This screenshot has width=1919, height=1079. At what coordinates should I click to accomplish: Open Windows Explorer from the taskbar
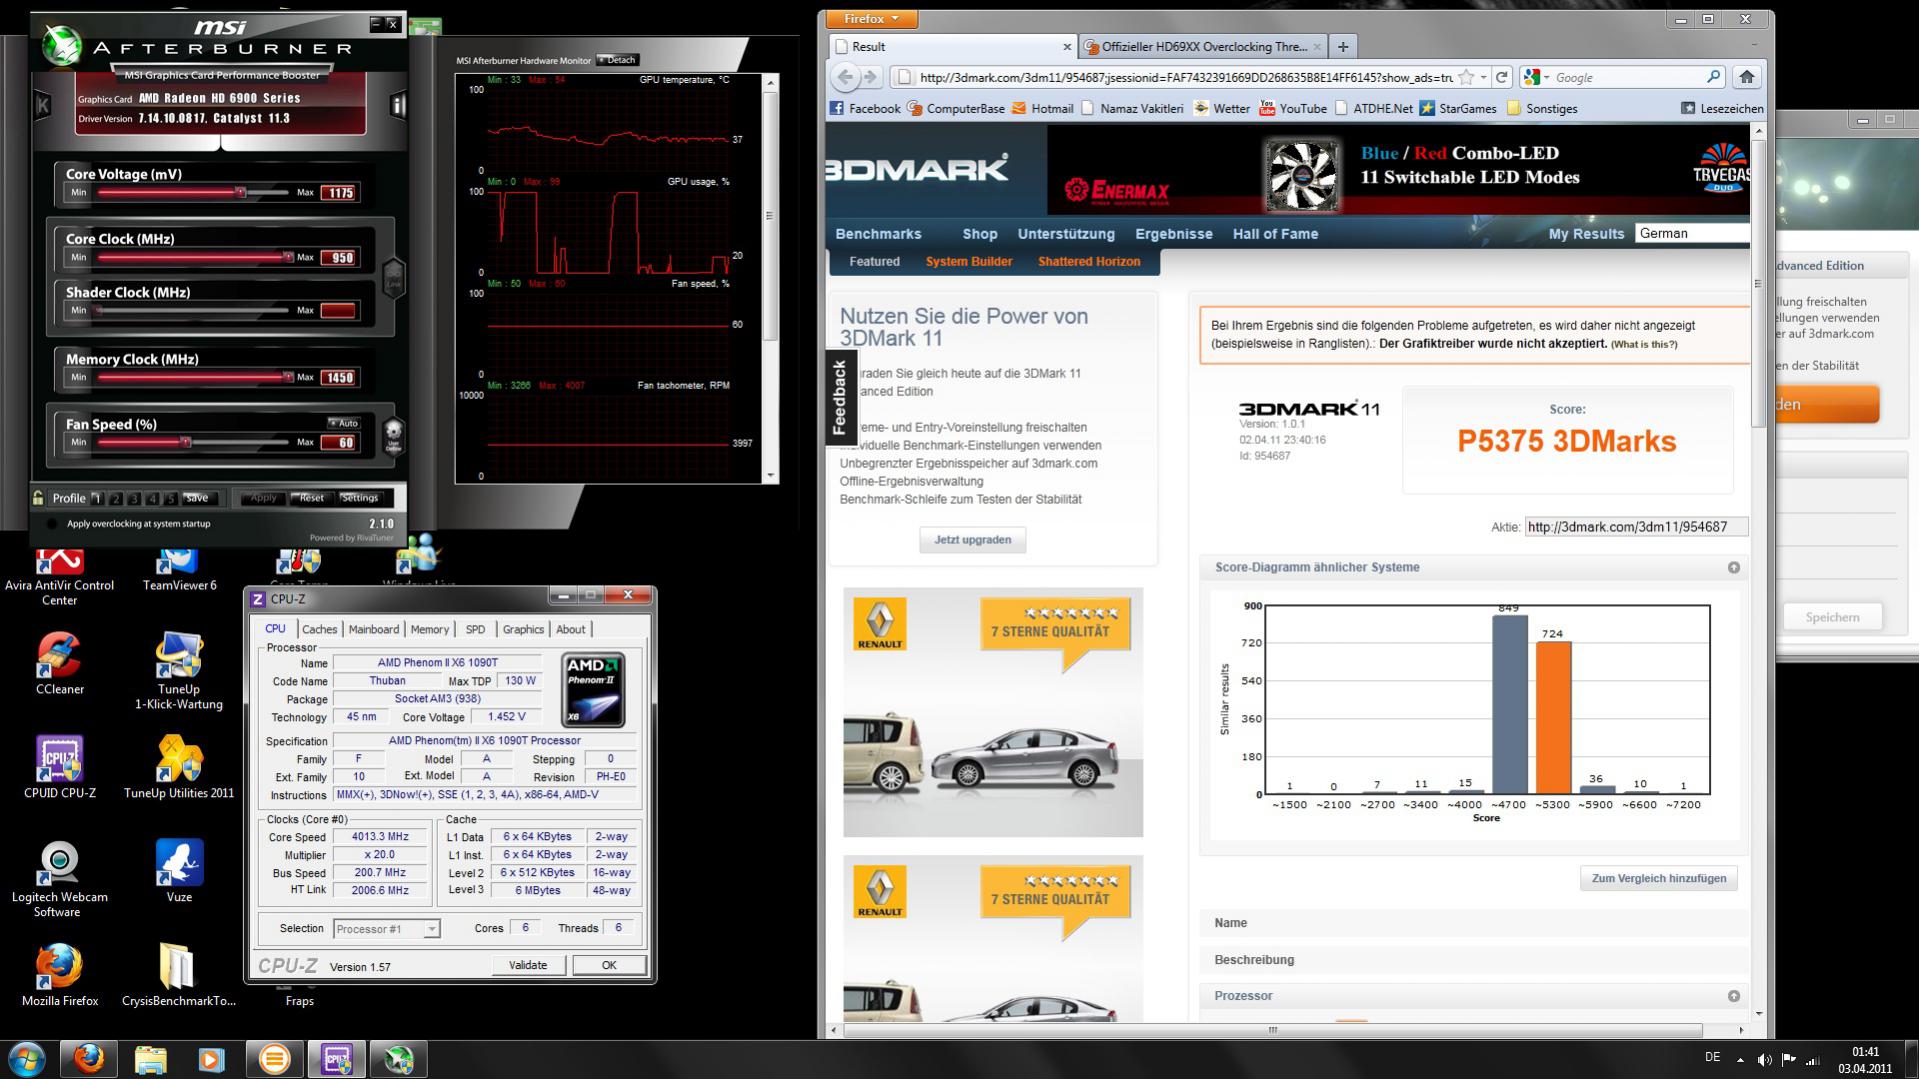point(150,1059)
